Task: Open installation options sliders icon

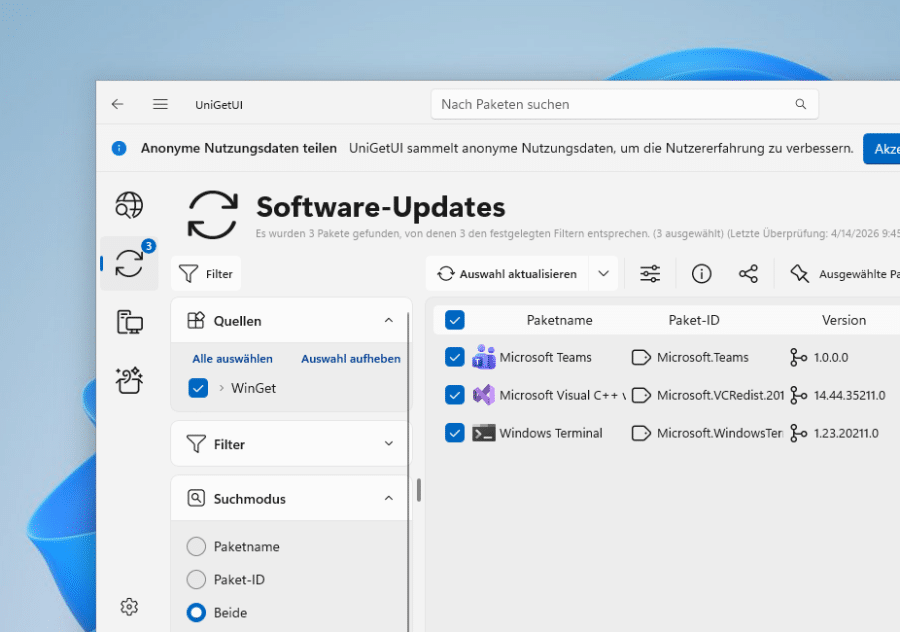Action: pos(650,274)
